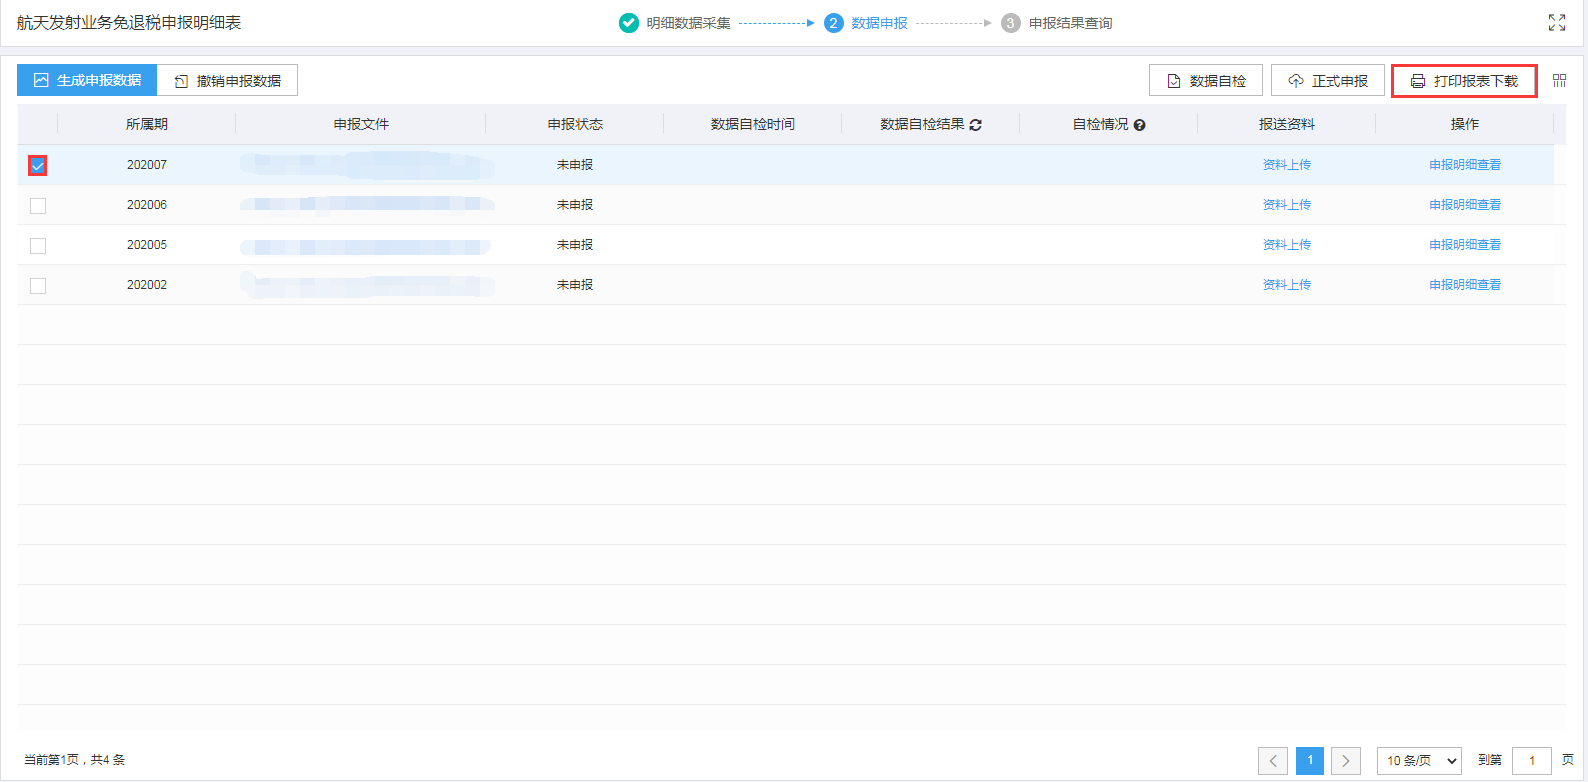Click the 申报状态 column header
1588x782 pixels.
(575, 125)
